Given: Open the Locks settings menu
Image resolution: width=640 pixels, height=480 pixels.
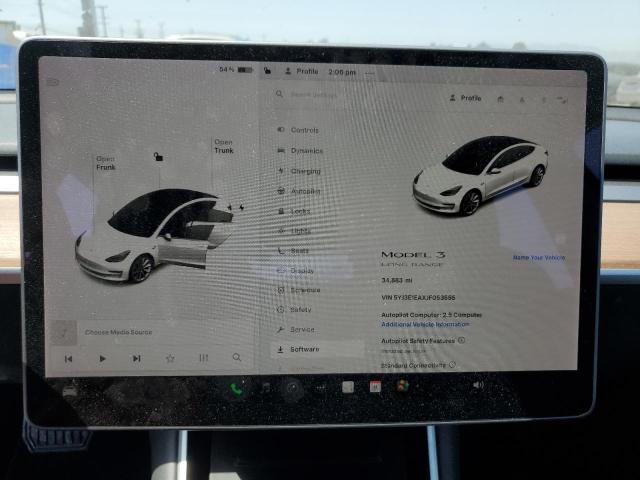Looking at the screenshot, I should tap(294, 211).
